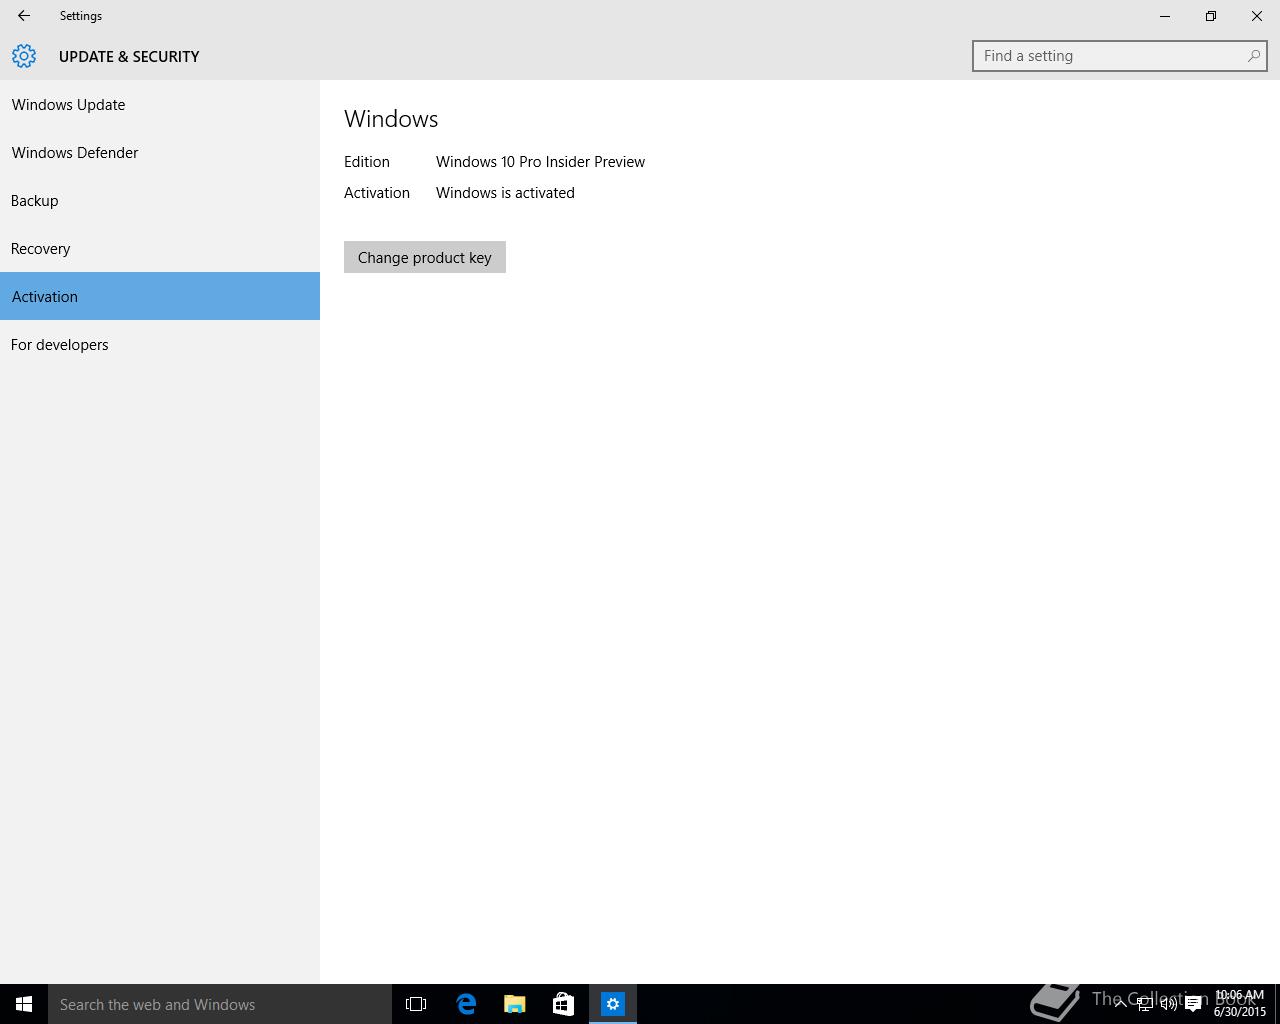Click Search the web and Windows box
The height and width of the screenshot is (1024, 1280).
(220, 1004)
